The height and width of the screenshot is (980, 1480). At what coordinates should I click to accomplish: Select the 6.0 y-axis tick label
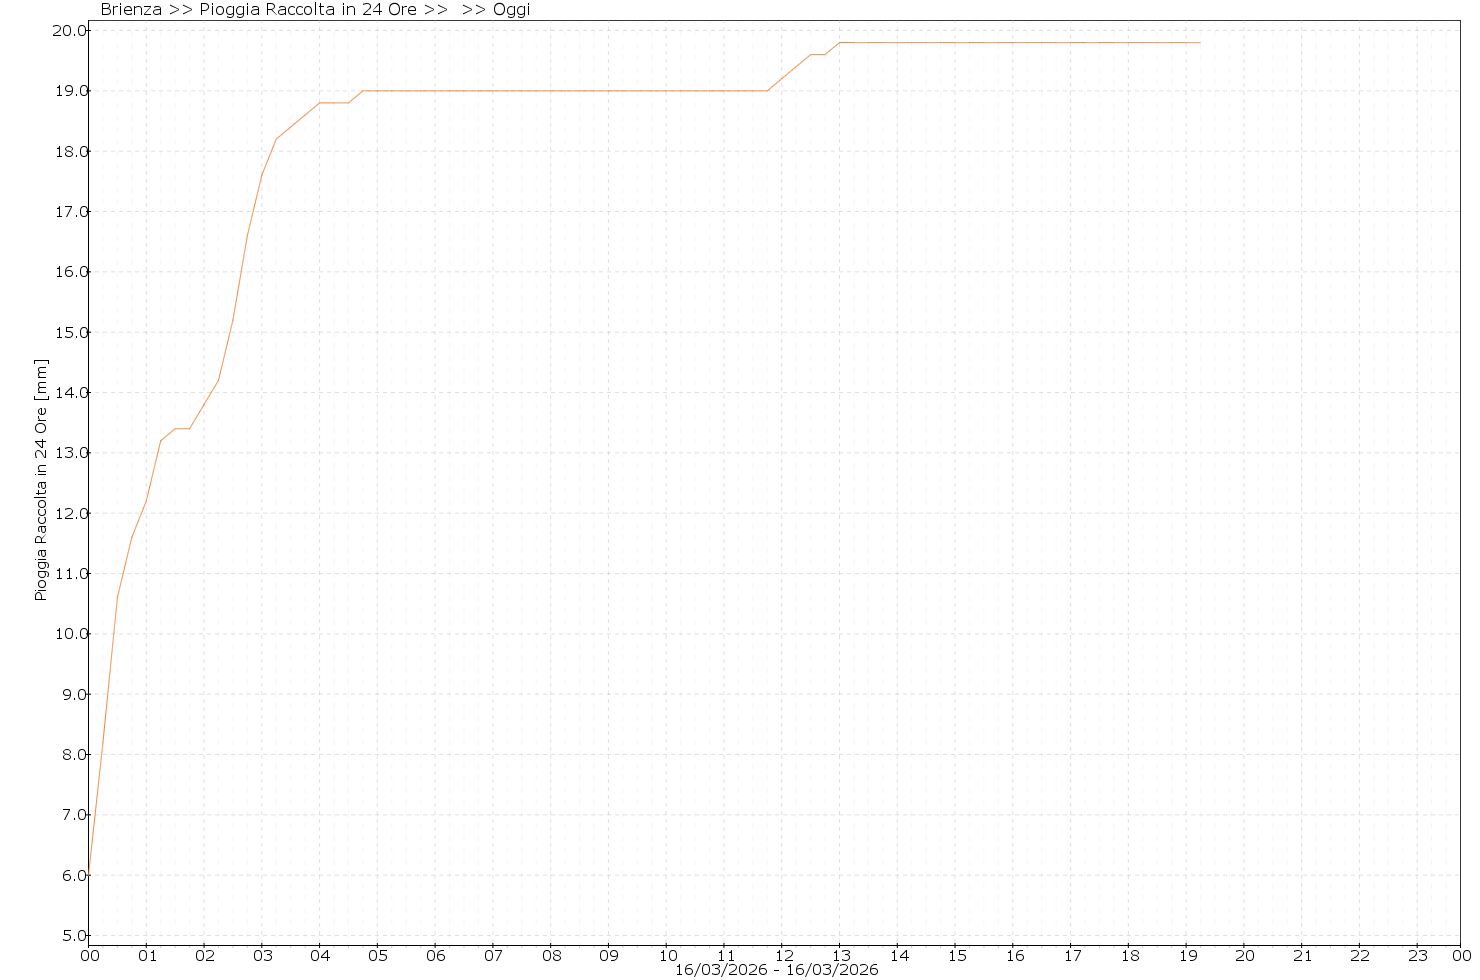pos(73,875)
